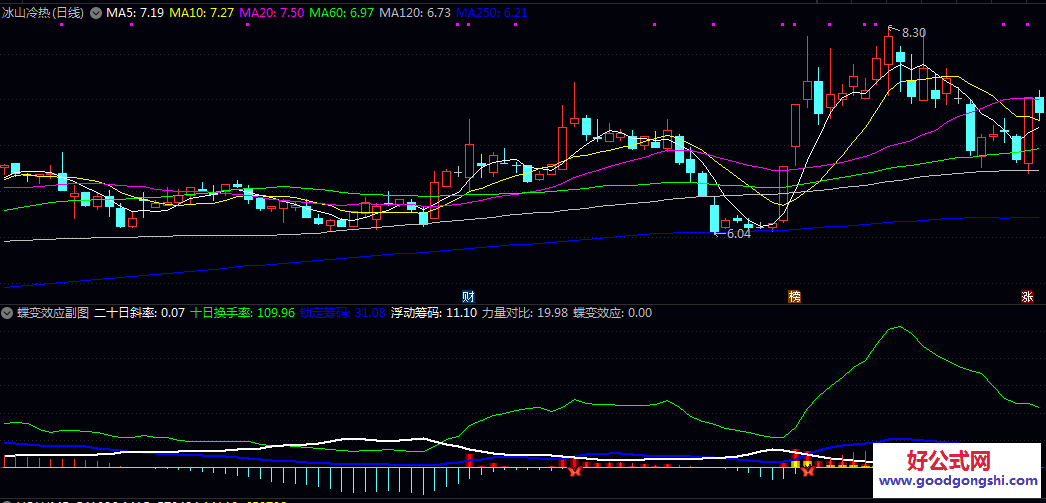Open main chart indicator dropdown next to 冰山冷热
The height and width of the screenshot is (503, 1046).
95,13
